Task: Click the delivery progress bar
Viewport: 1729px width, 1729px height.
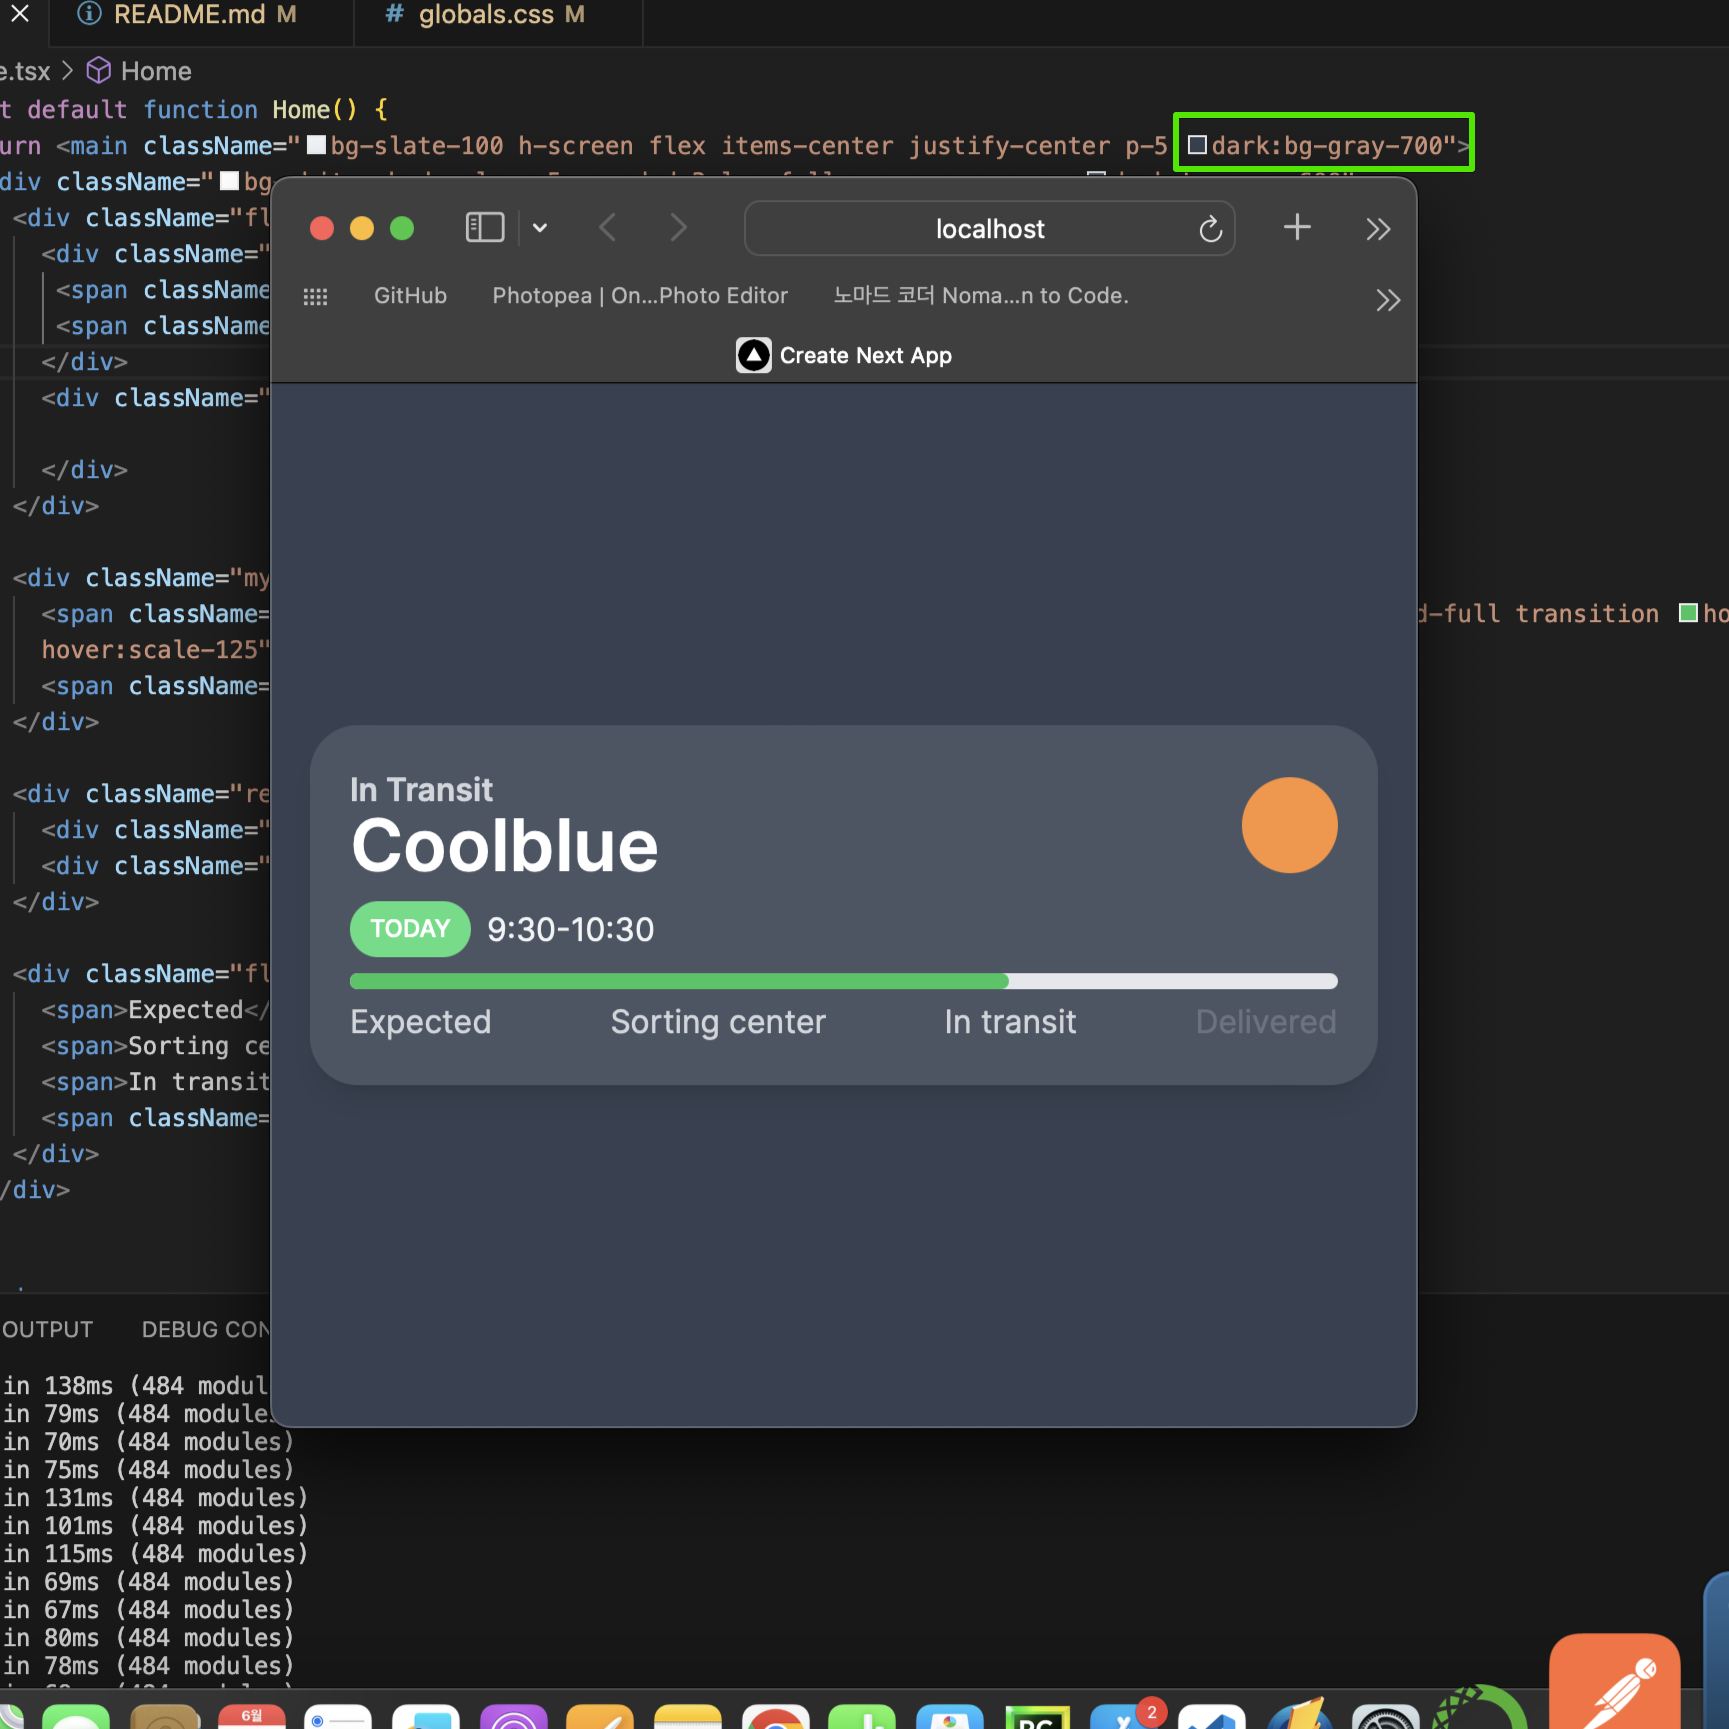Action: pyautogui.click(x=844, y=981)
